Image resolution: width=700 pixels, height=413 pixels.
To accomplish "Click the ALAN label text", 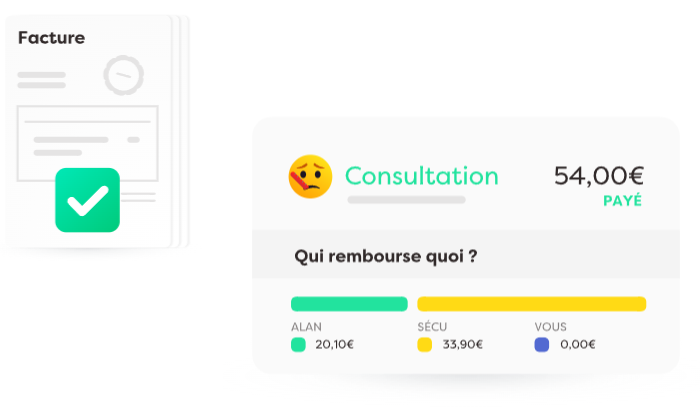I will click(x=306, y=327).
